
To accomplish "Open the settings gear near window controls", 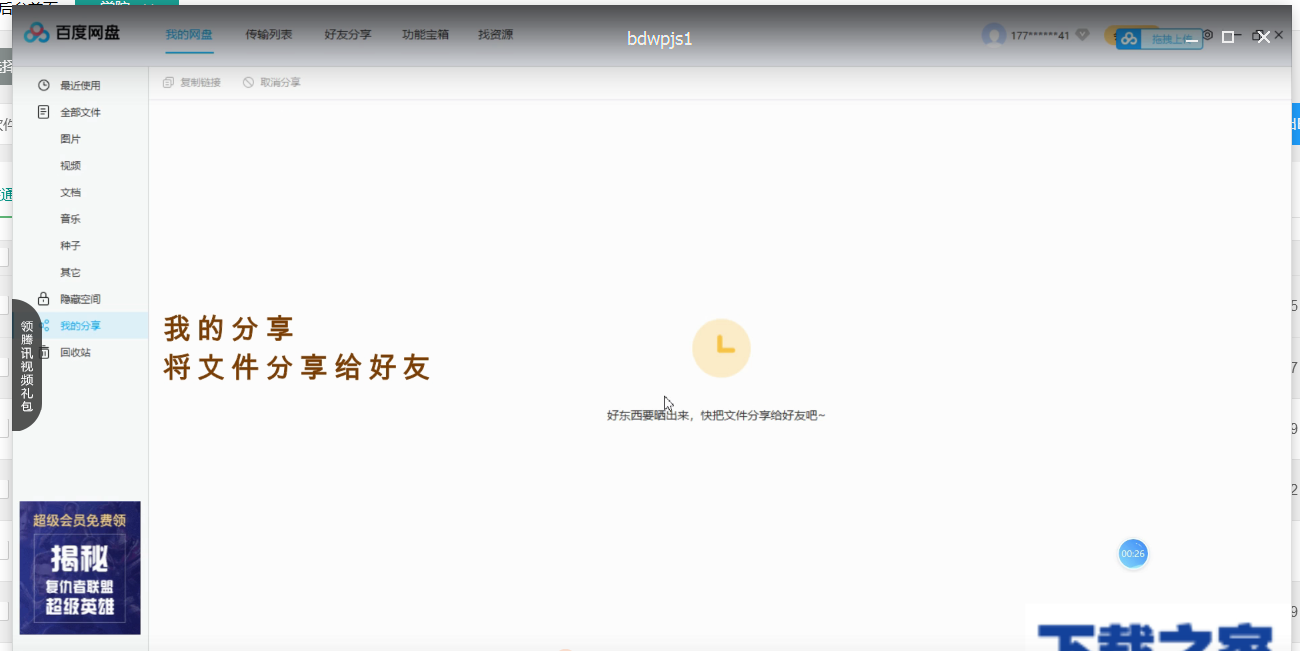I will click(1208, 35).
